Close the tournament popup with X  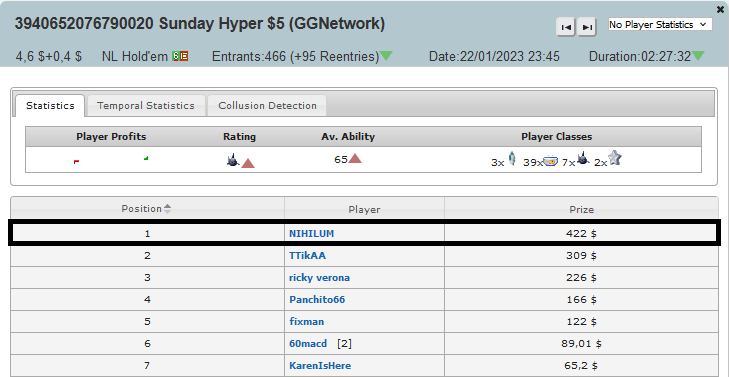[x=720, y=9]
